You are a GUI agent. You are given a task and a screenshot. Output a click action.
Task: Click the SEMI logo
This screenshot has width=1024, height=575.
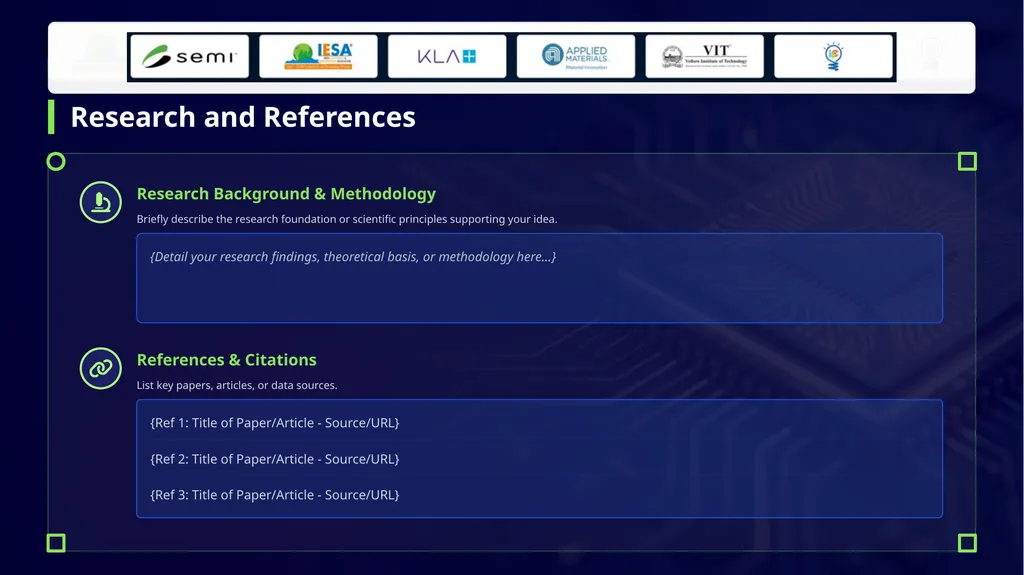tap(189, 57)
